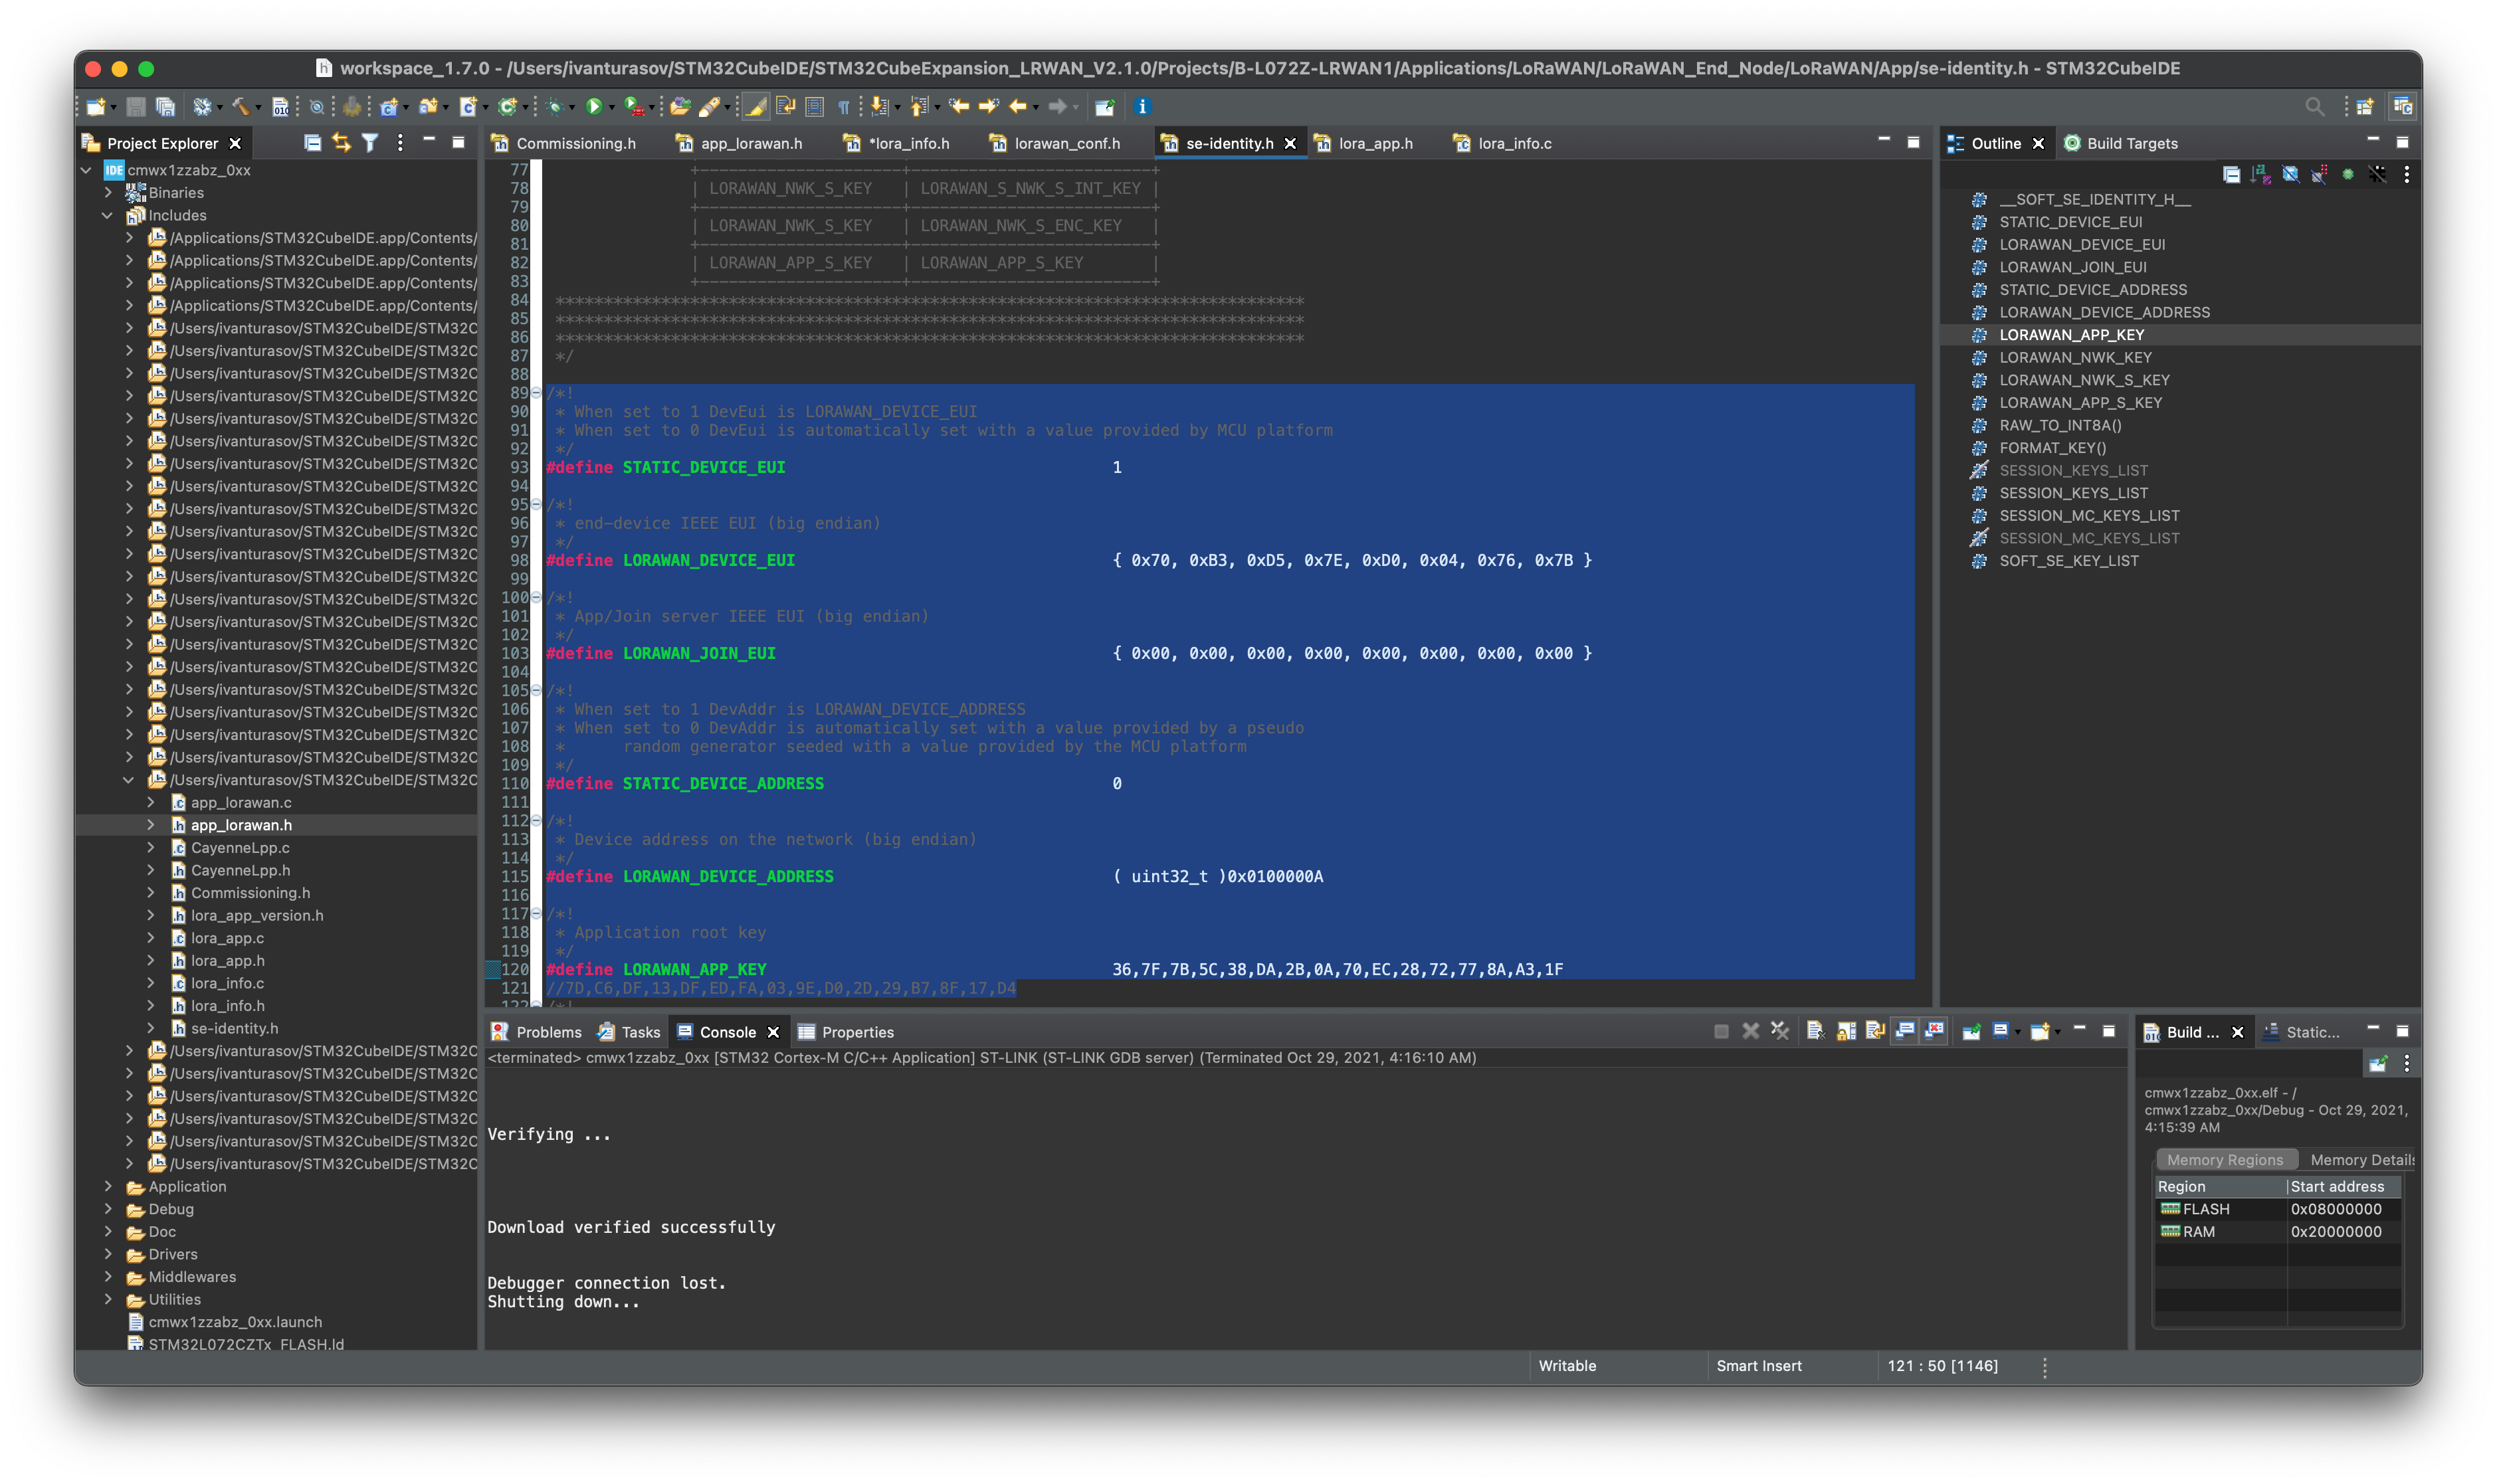Click the Open Console new-window icon
The width and height of the screenshot is (2497, 1484).
tap(2040, 1031)
